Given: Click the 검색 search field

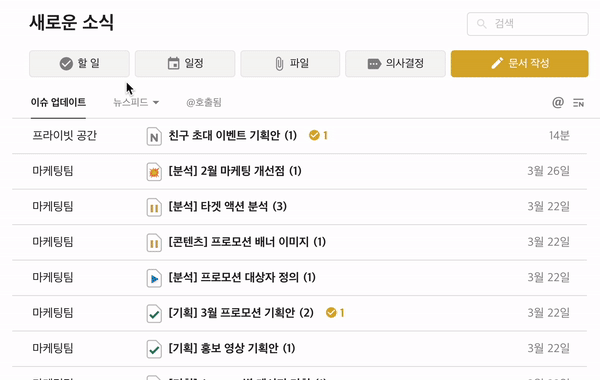Looking at the screenshot, I should (527, 24).
